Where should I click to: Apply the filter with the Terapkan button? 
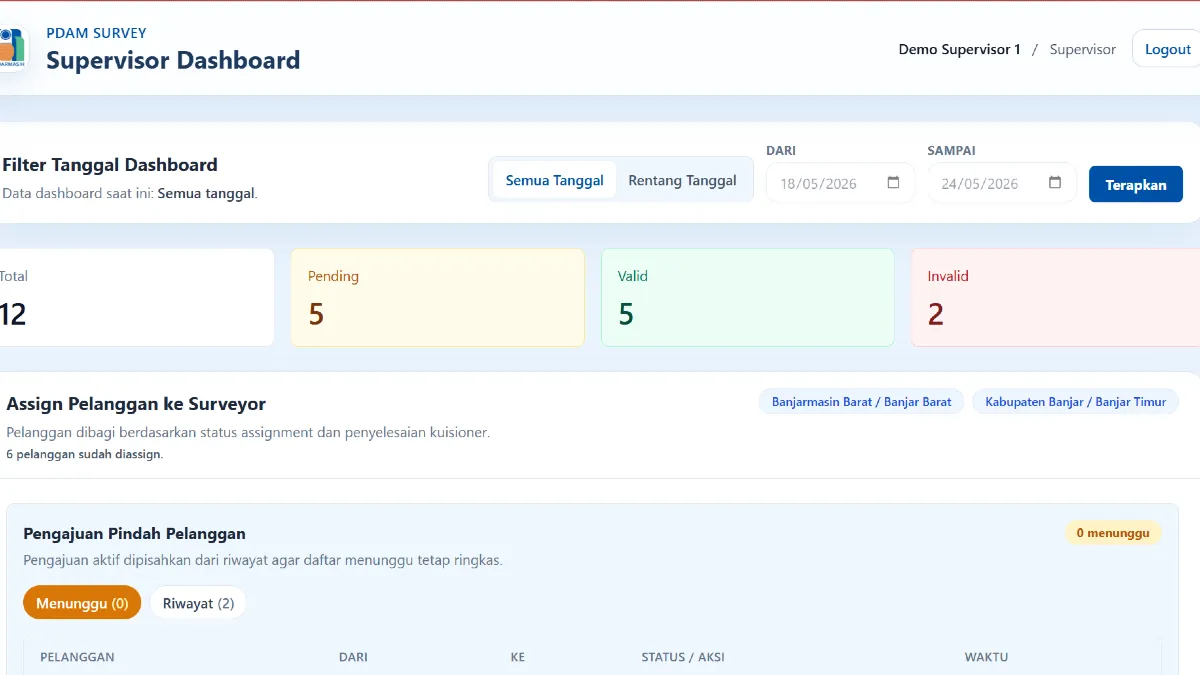(x=1136, y=184)
